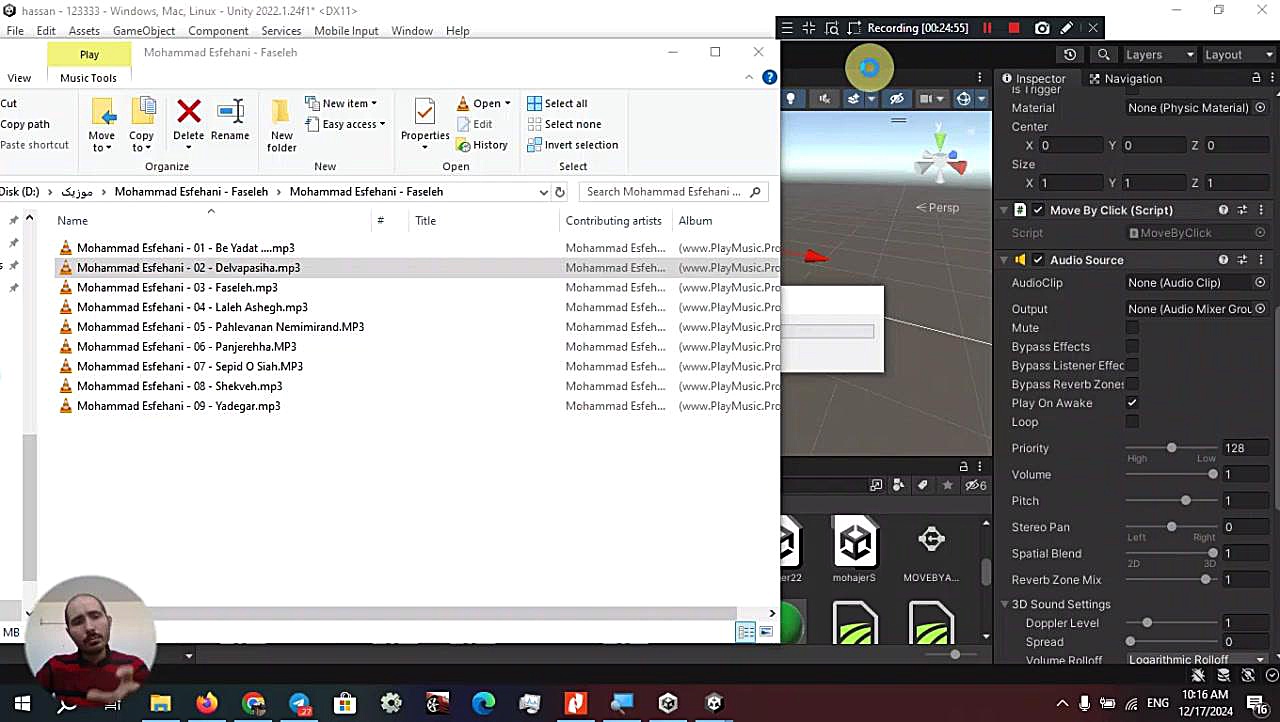
Task: Switch Explorer to large icons view
Action: pyautogui.click(x=766, y=632)
